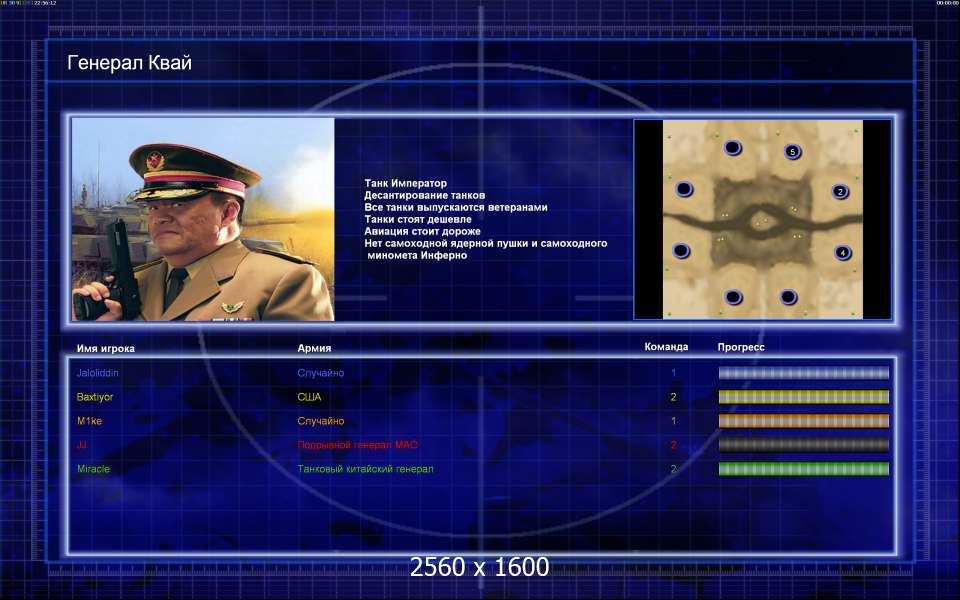This screenshot has height=600, width=960.
Task: Select player name Jaloliddin
Action: click(x=97, y=373)
